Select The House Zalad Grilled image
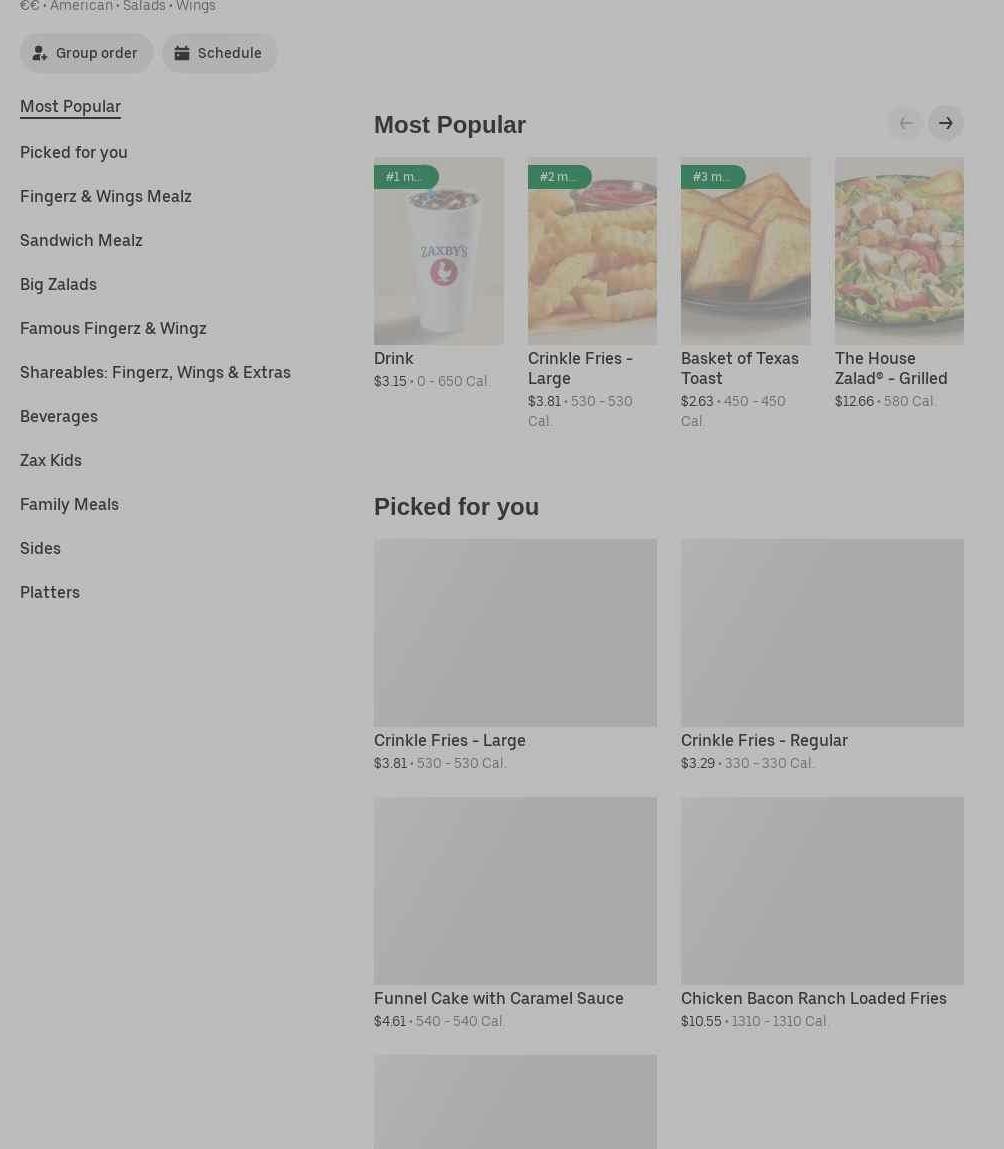Viewport: 1004px width, 1149px height. pyautogui.click(x=899, y=252)
